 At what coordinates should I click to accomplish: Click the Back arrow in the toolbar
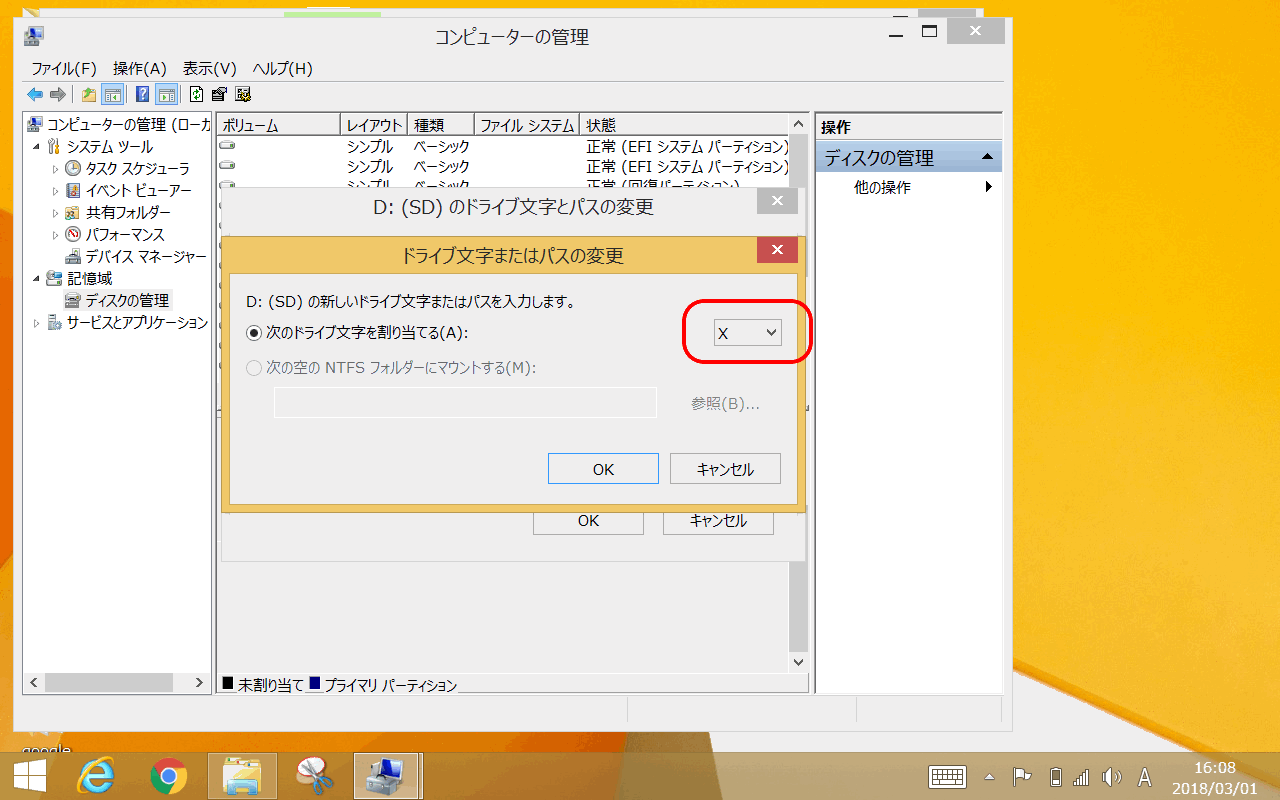(x=35, y=94)
